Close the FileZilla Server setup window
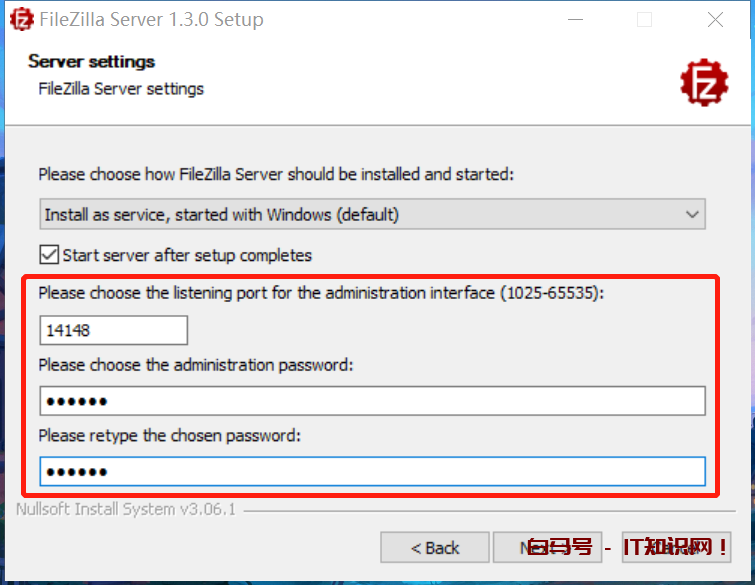 click(x=715, y=19)
